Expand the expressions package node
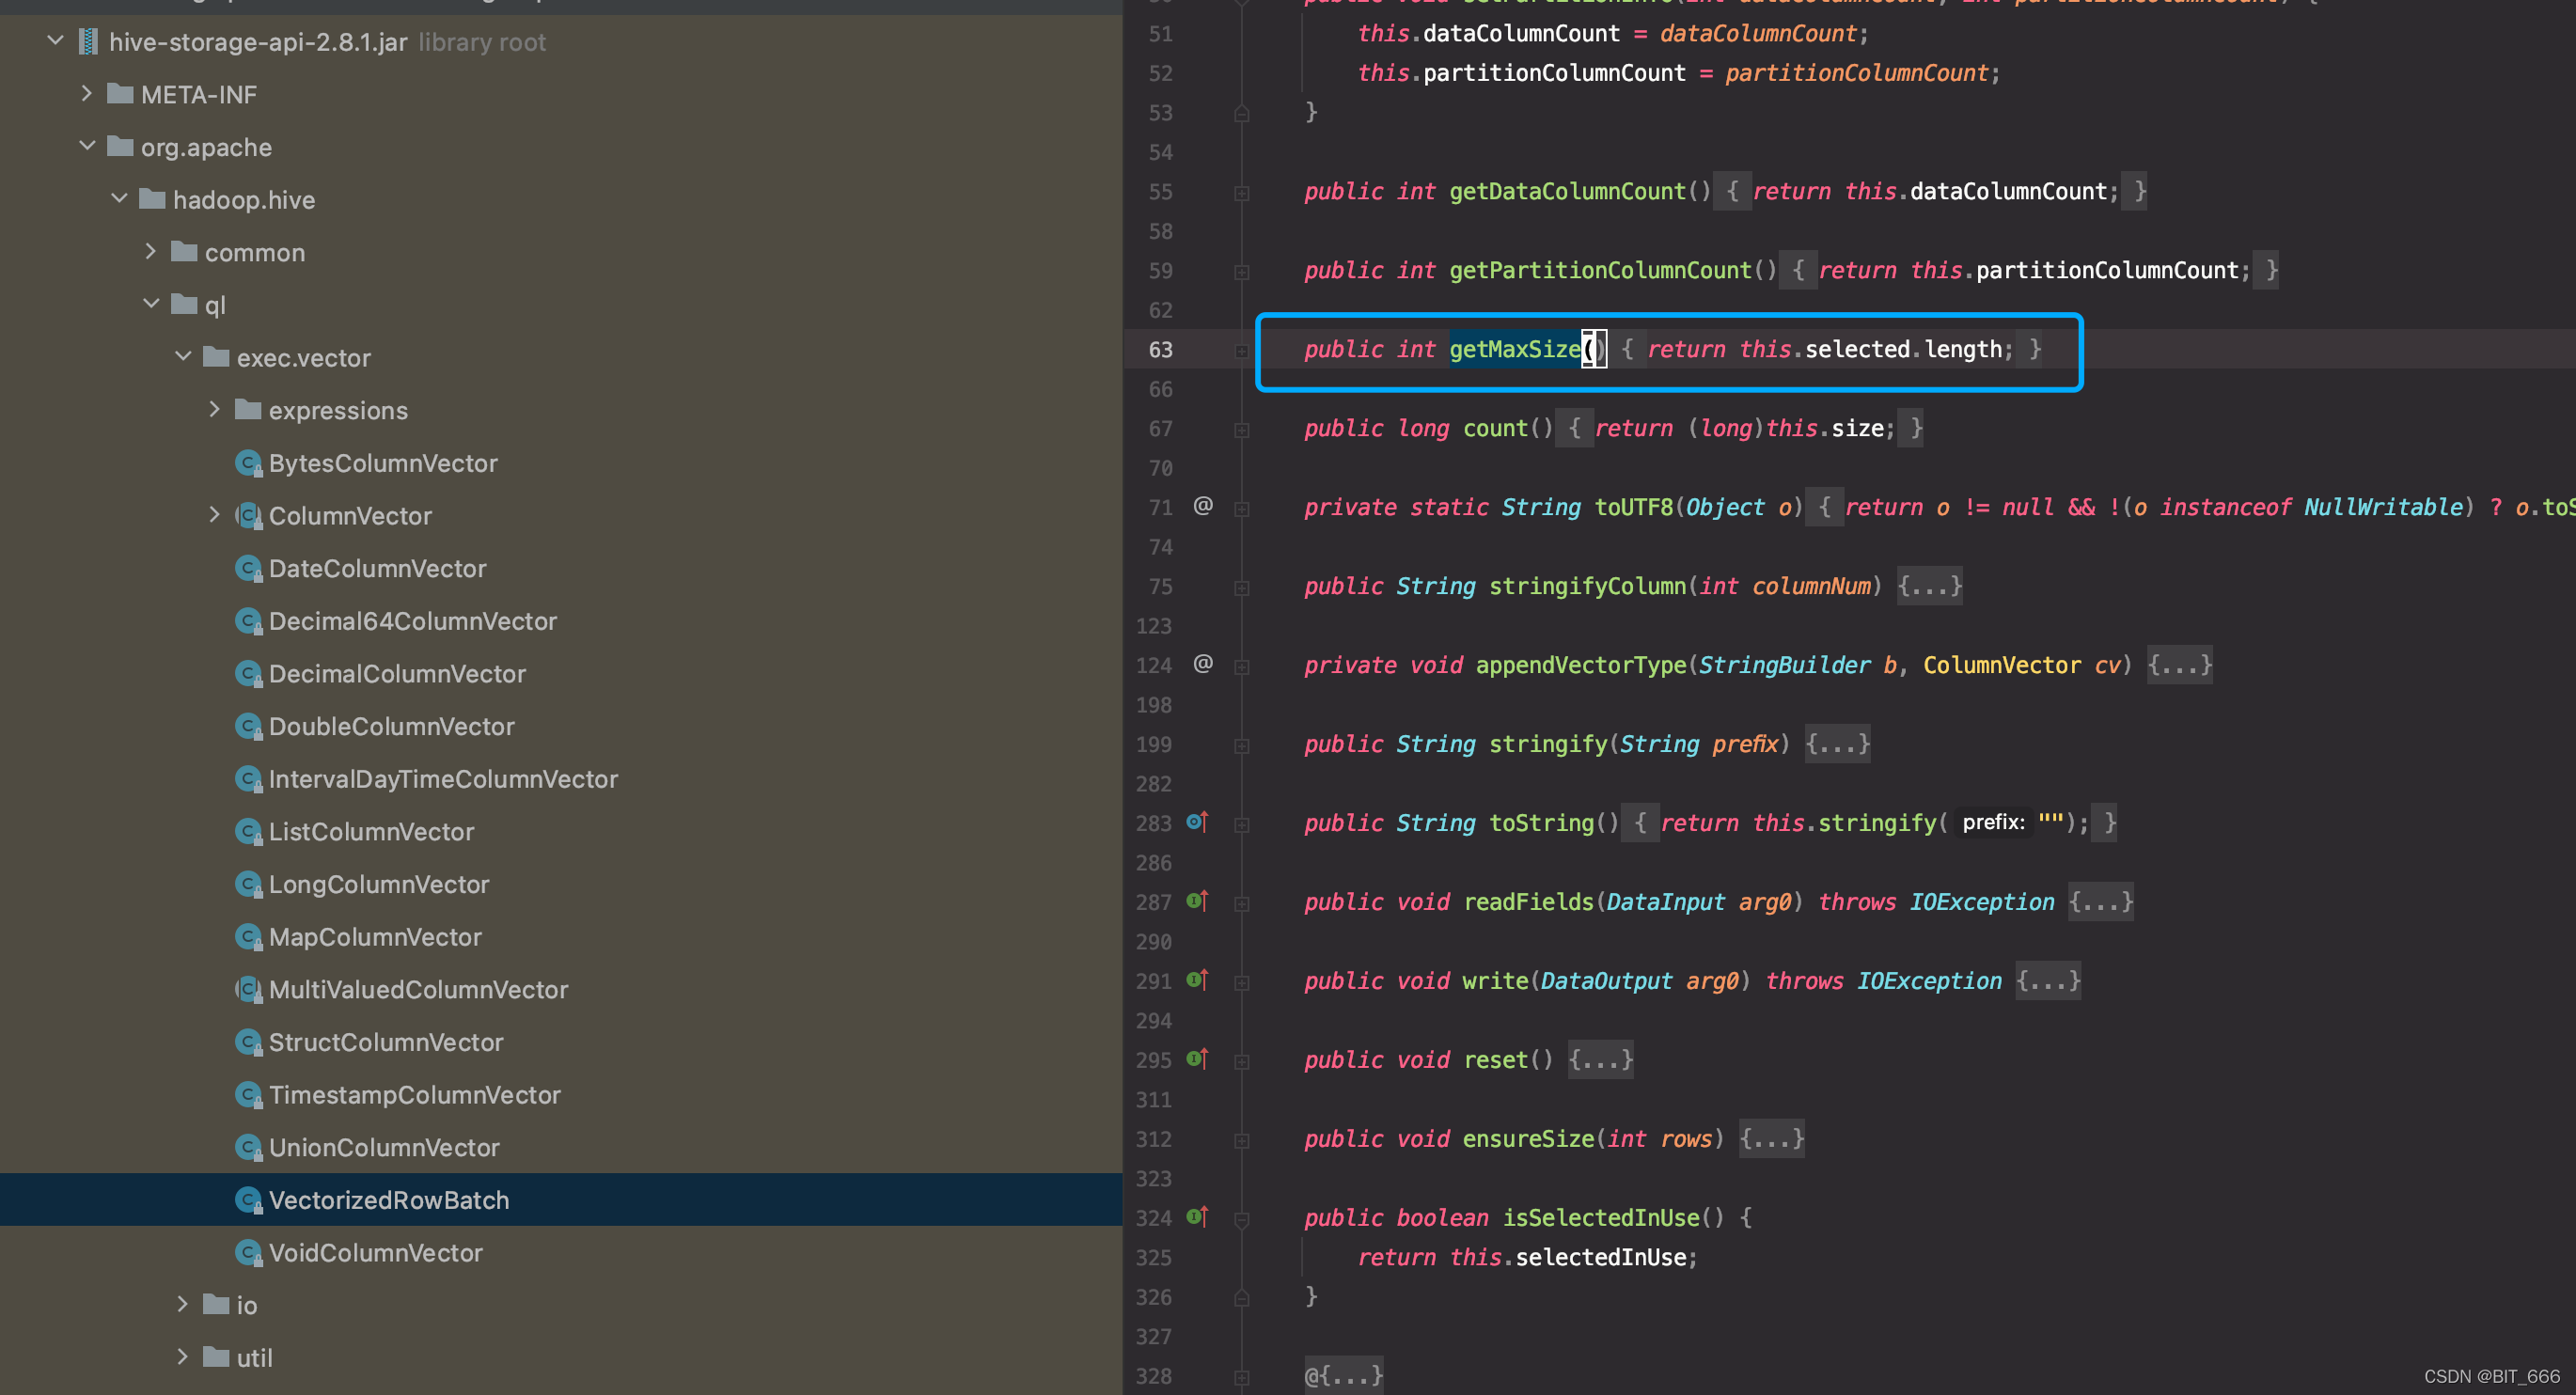 click(x=215, y=409)
